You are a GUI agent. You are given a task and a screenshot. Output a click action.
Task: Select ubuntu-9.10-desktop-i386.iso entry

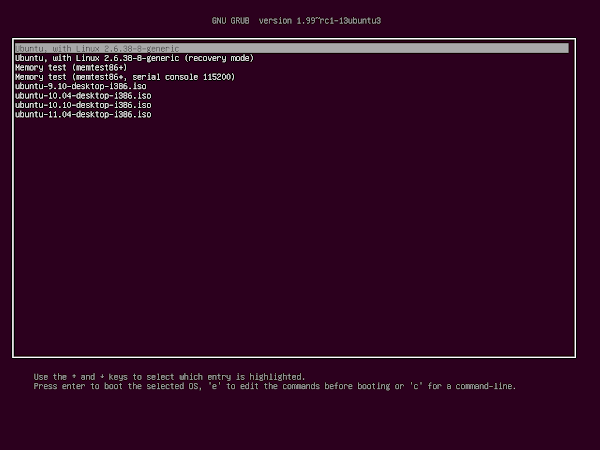[80, 86]
